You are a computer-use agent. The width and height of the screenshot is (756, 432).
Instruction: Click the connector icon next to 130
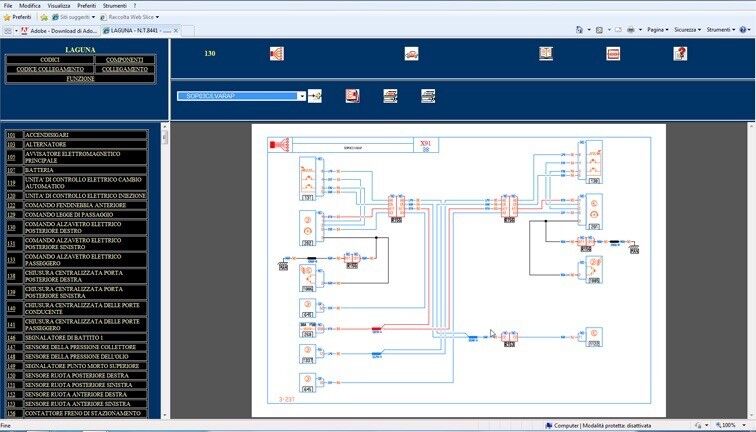[277, 54]
